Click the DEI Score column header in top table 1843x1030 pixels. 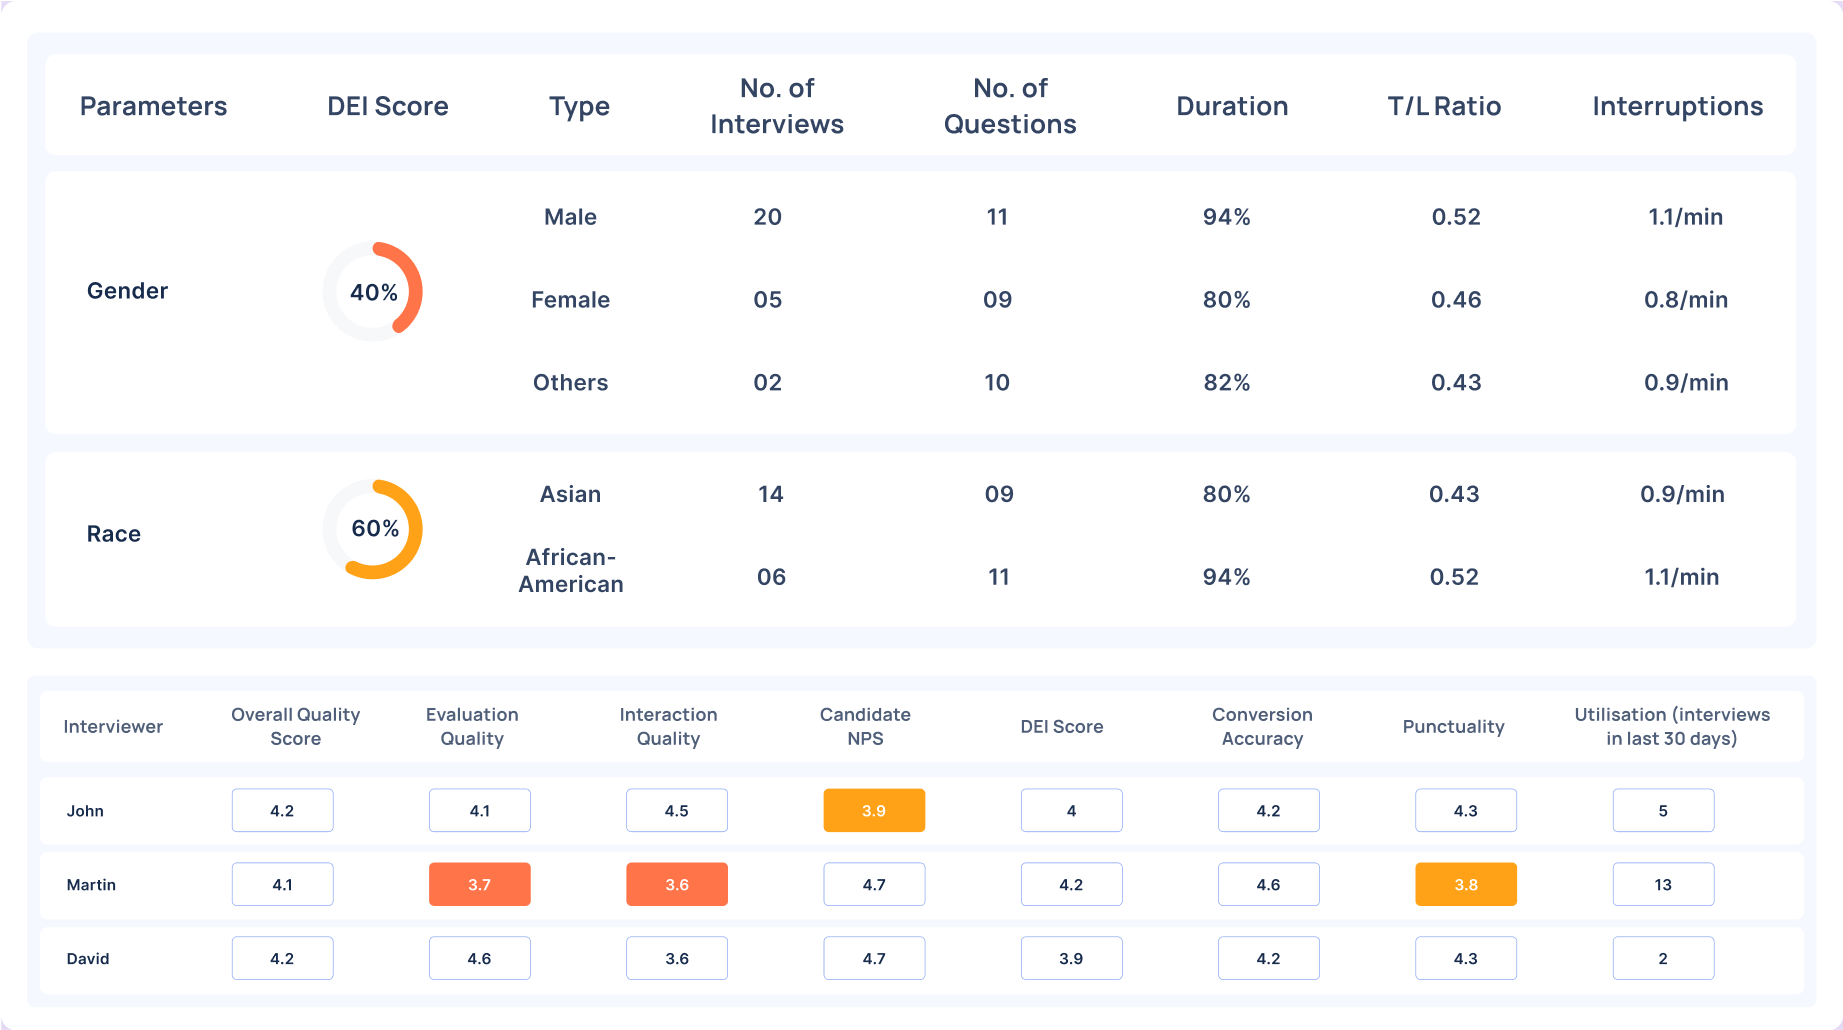[387, 106]
